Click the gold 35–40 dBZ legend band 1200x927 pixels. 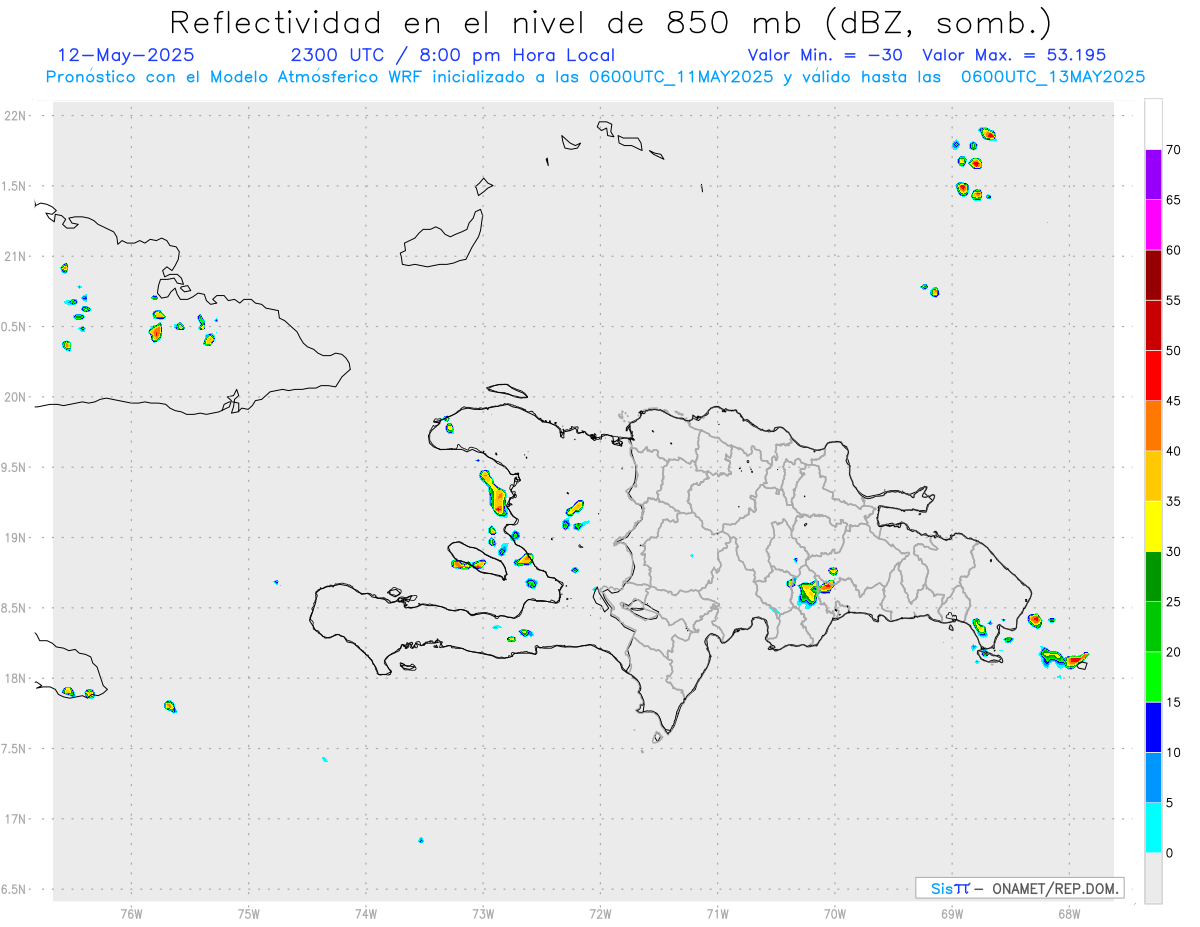coord(1153,476)
